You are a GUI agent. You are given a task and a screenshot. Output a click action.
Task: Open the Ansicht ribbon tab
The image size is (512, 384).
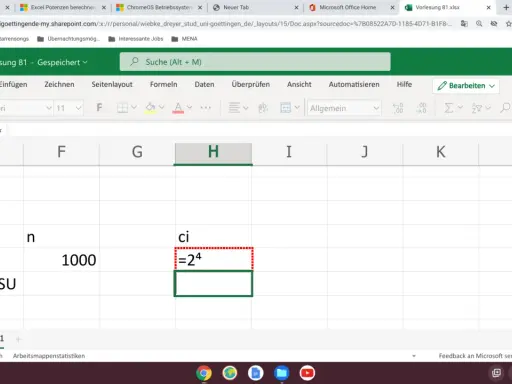pyautogui.click(x=299, y=84)
